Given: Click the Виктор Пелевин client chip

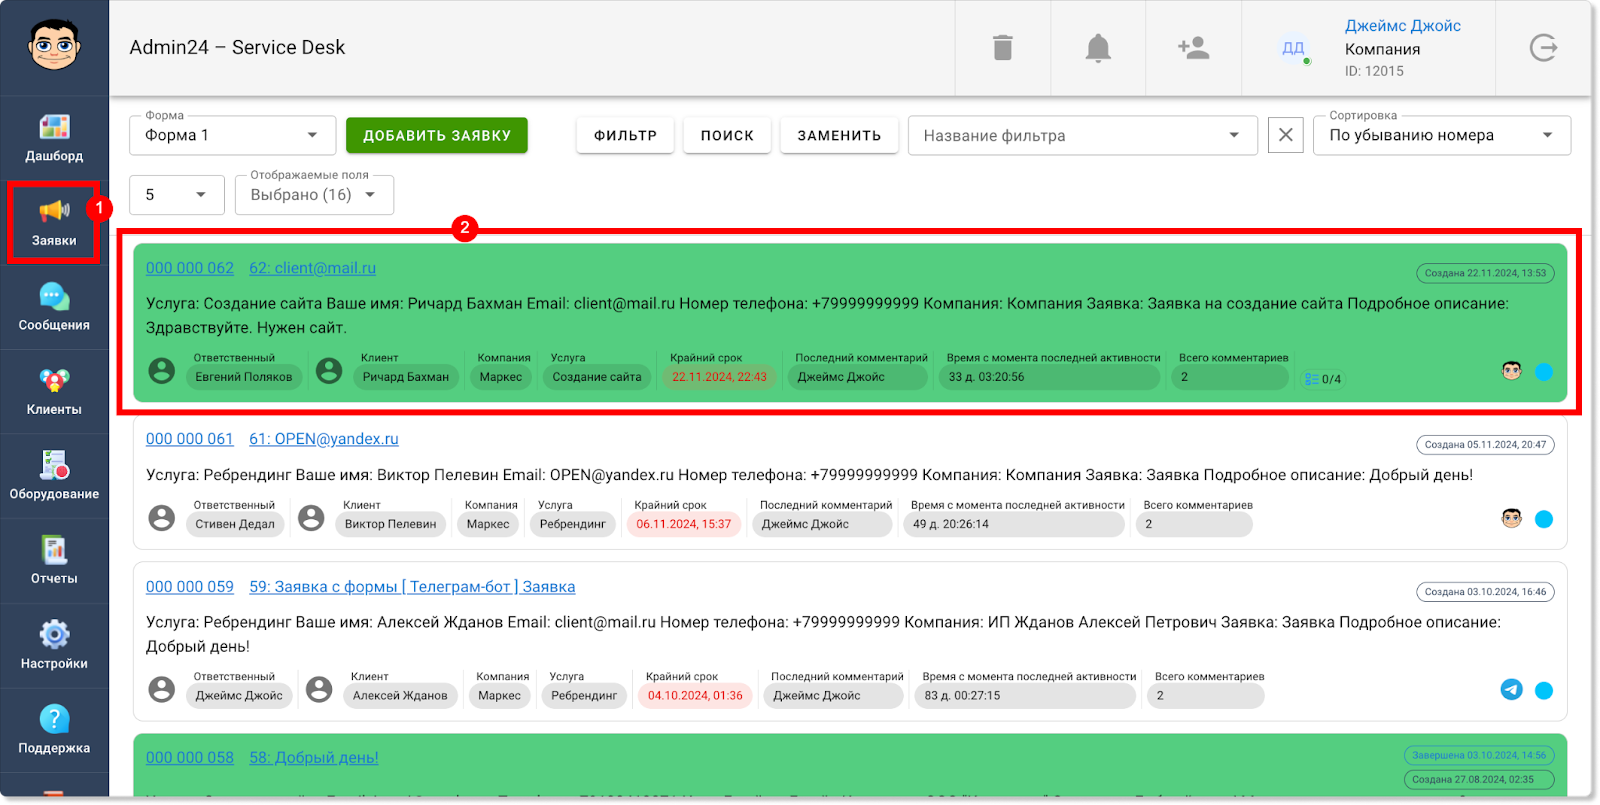Looking at the screenshot, I should pos(391,524).
